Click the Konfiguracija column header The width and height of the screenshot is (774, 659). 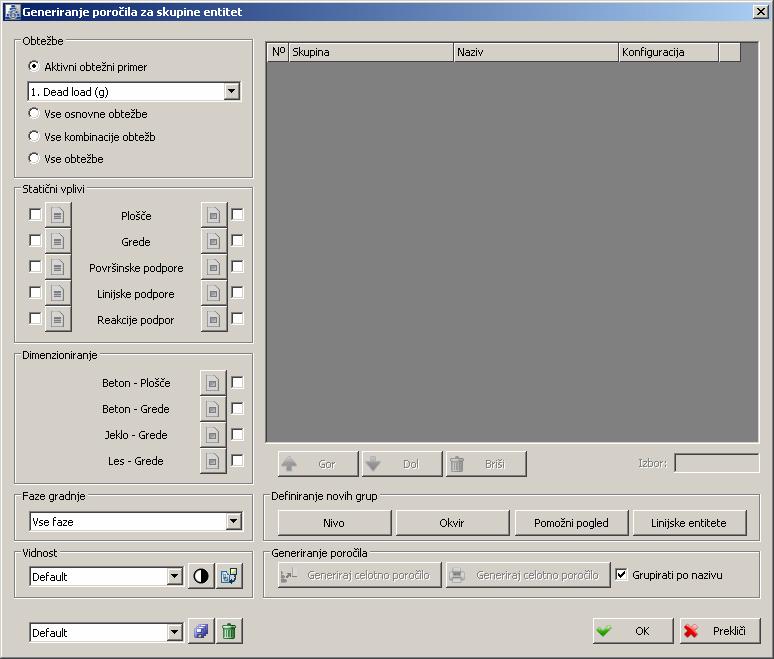[x=668, y=52]
